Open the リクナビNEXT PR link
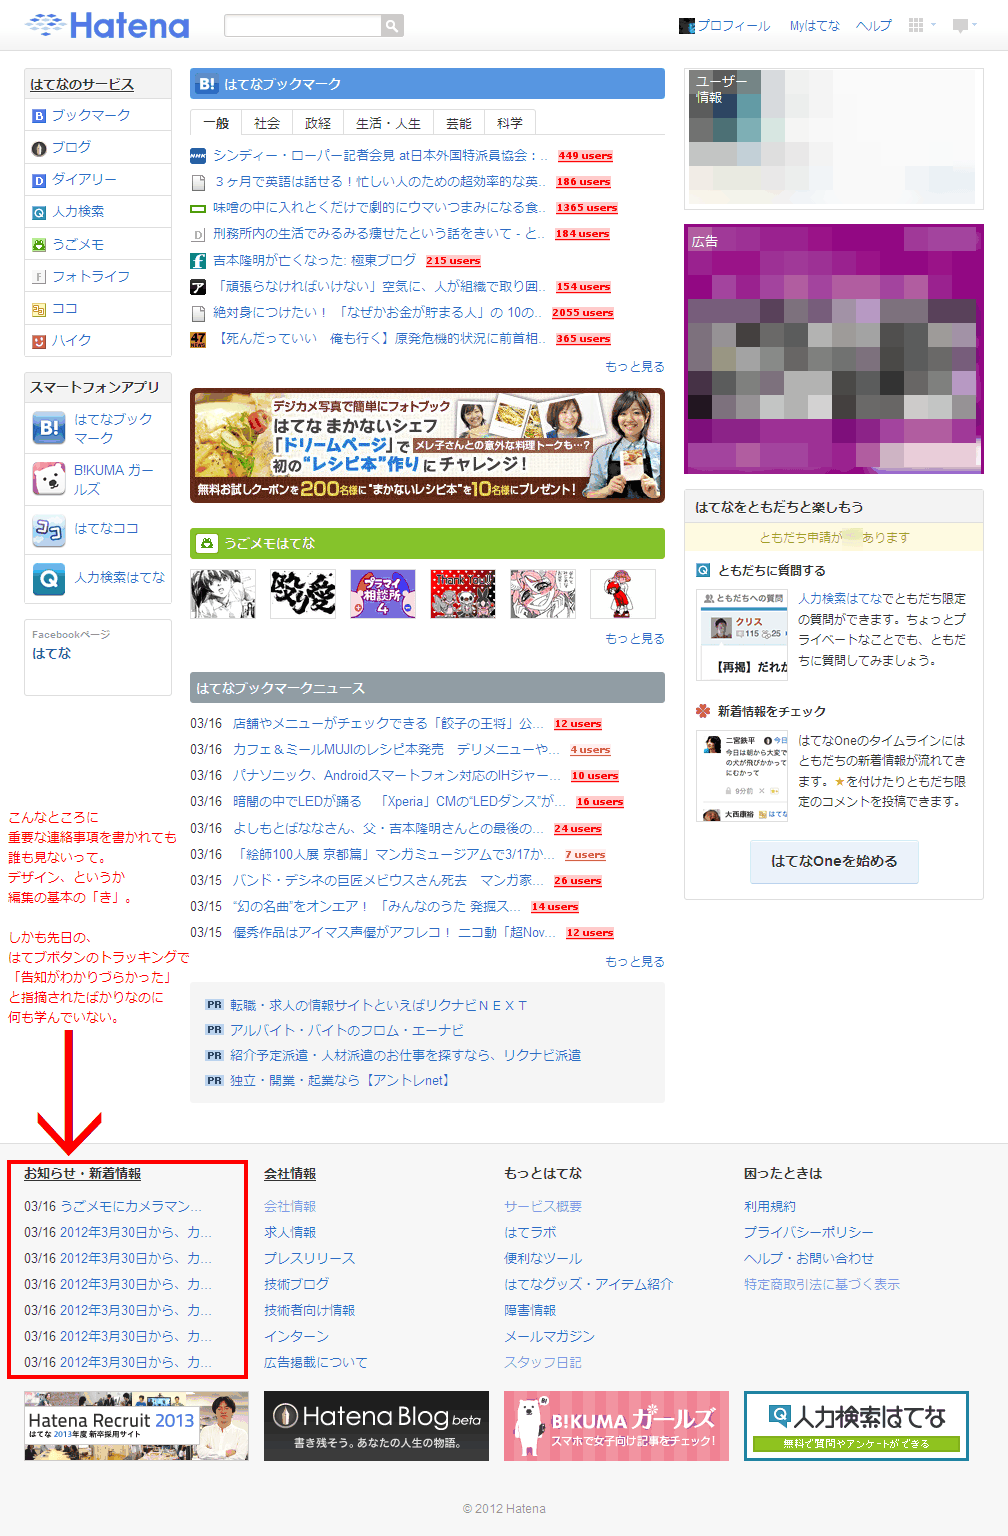 click(x=378, y=1005)
